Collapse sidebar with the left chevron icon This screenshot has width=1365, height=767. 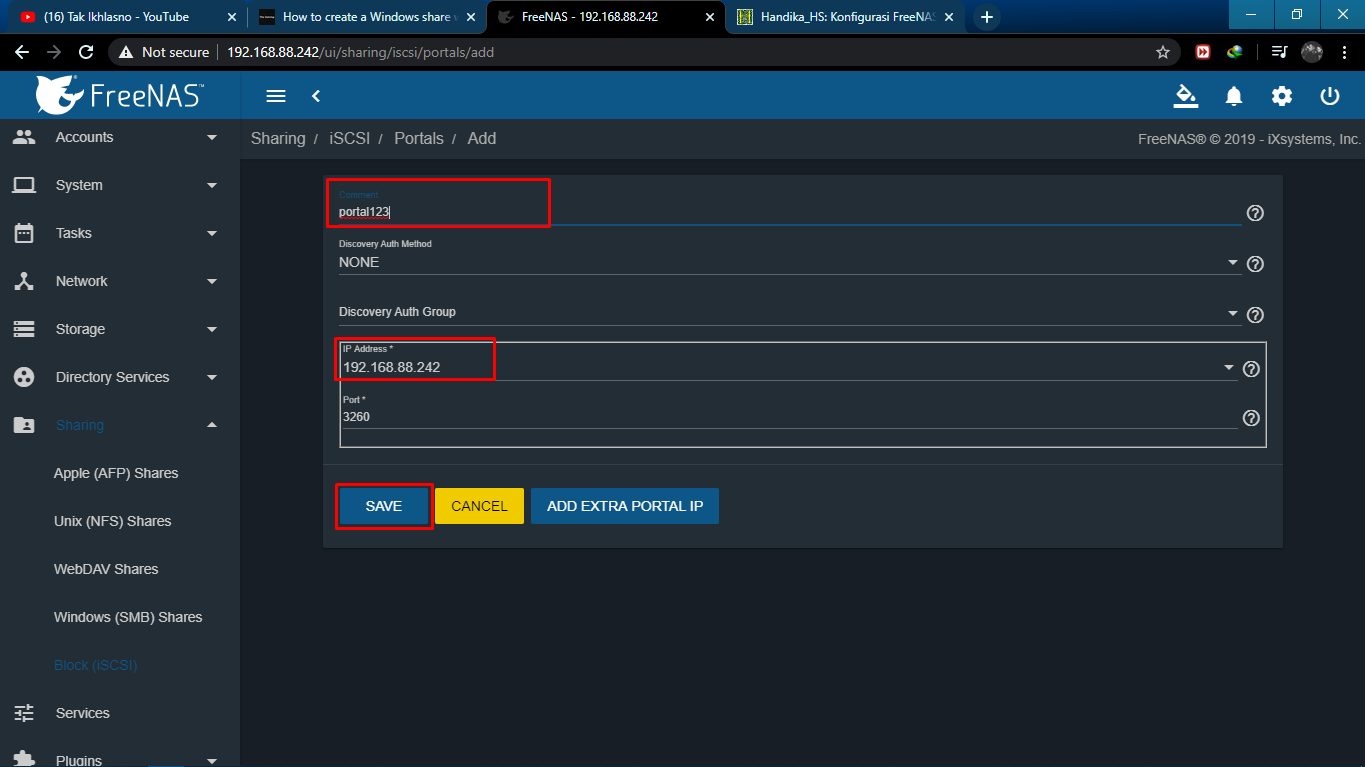coord(316,96)
